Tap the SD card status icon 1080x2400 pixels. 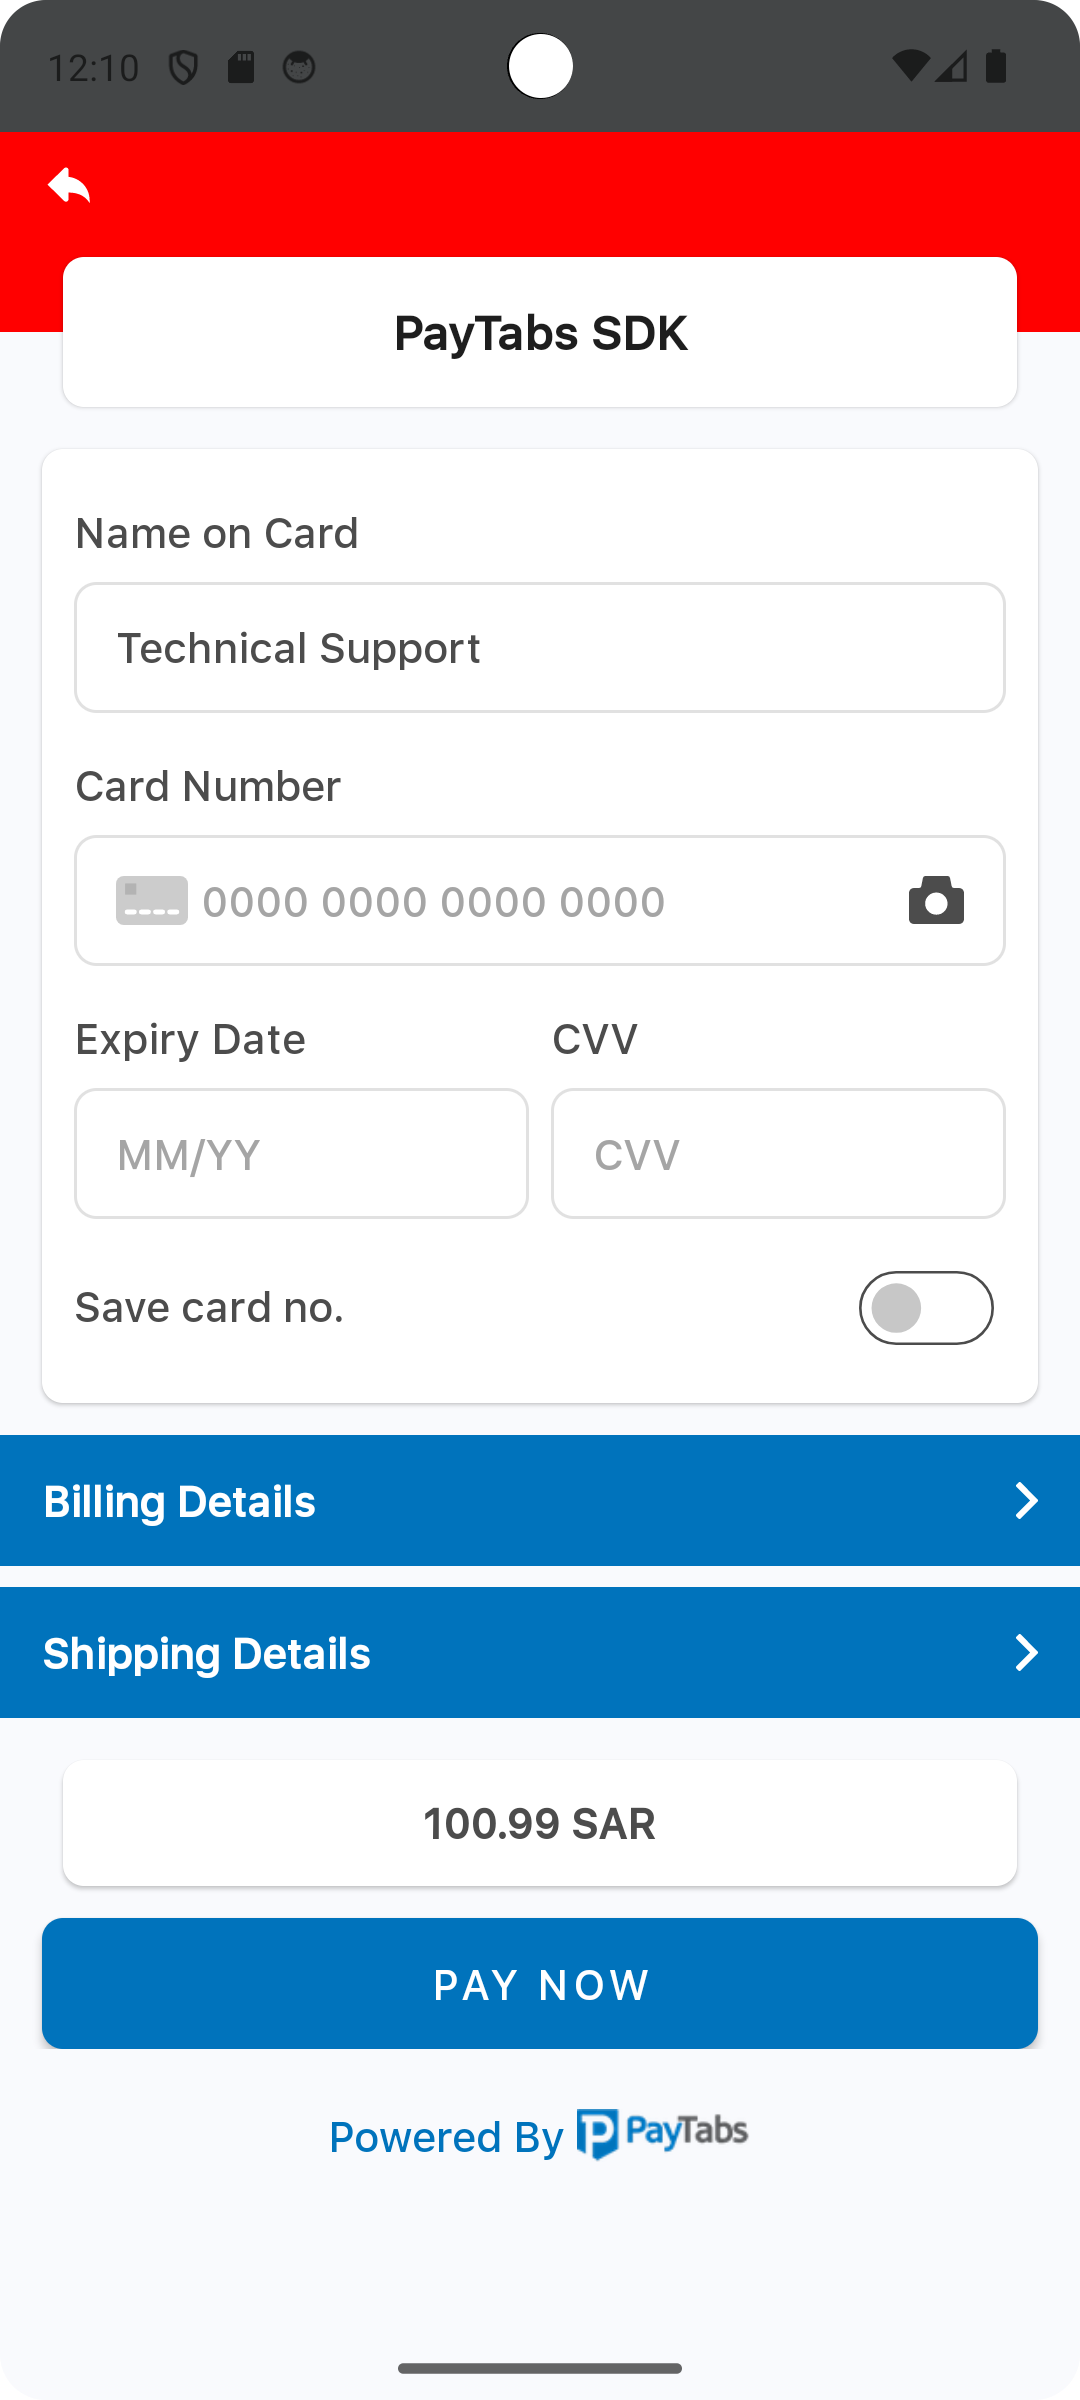(x=241, y=68)
